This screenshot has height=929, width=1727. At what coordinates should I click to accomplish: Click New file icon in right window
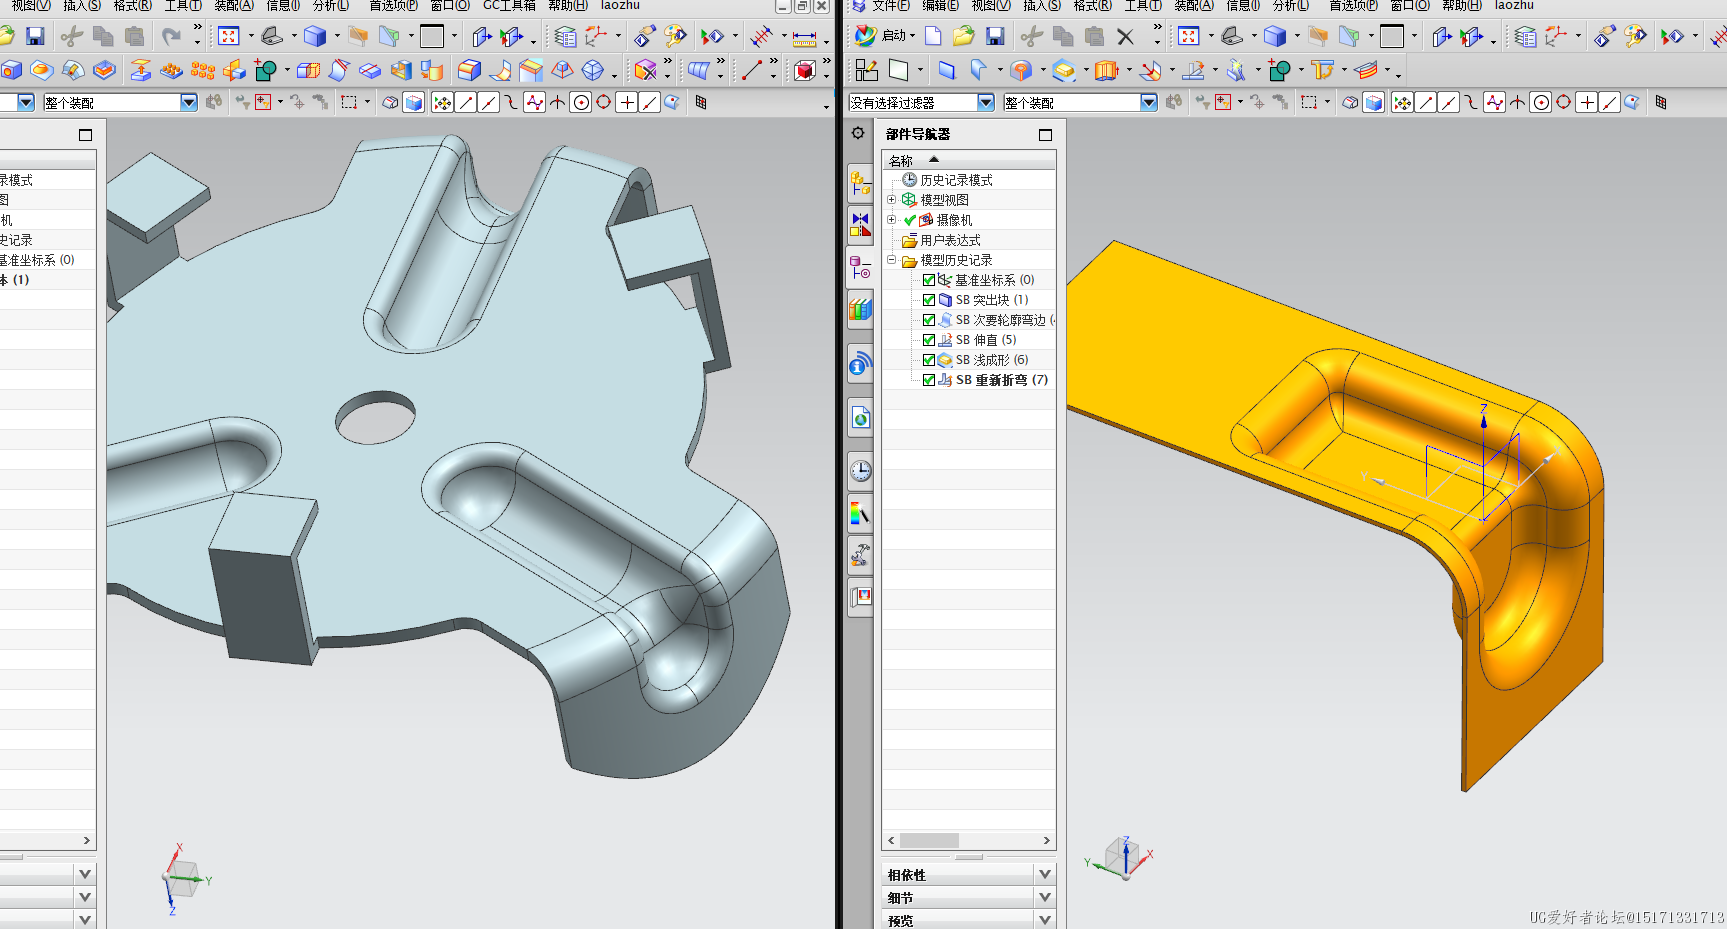click(x=932, y=37)
